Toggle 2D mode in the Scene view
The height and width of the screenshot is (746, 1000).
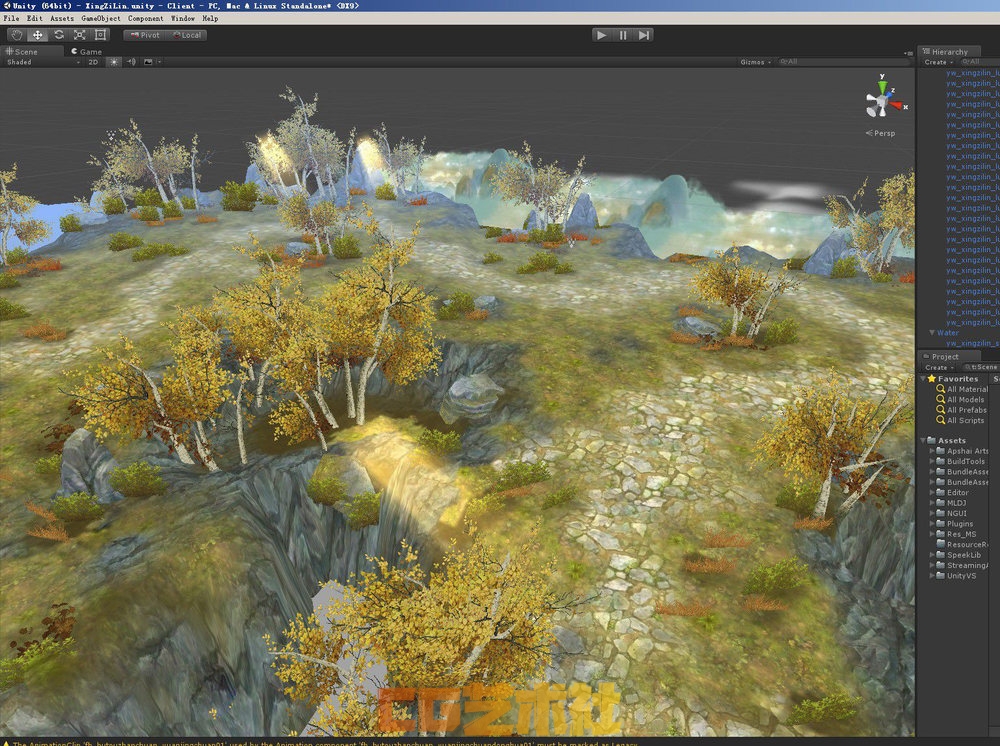[93, 62]
